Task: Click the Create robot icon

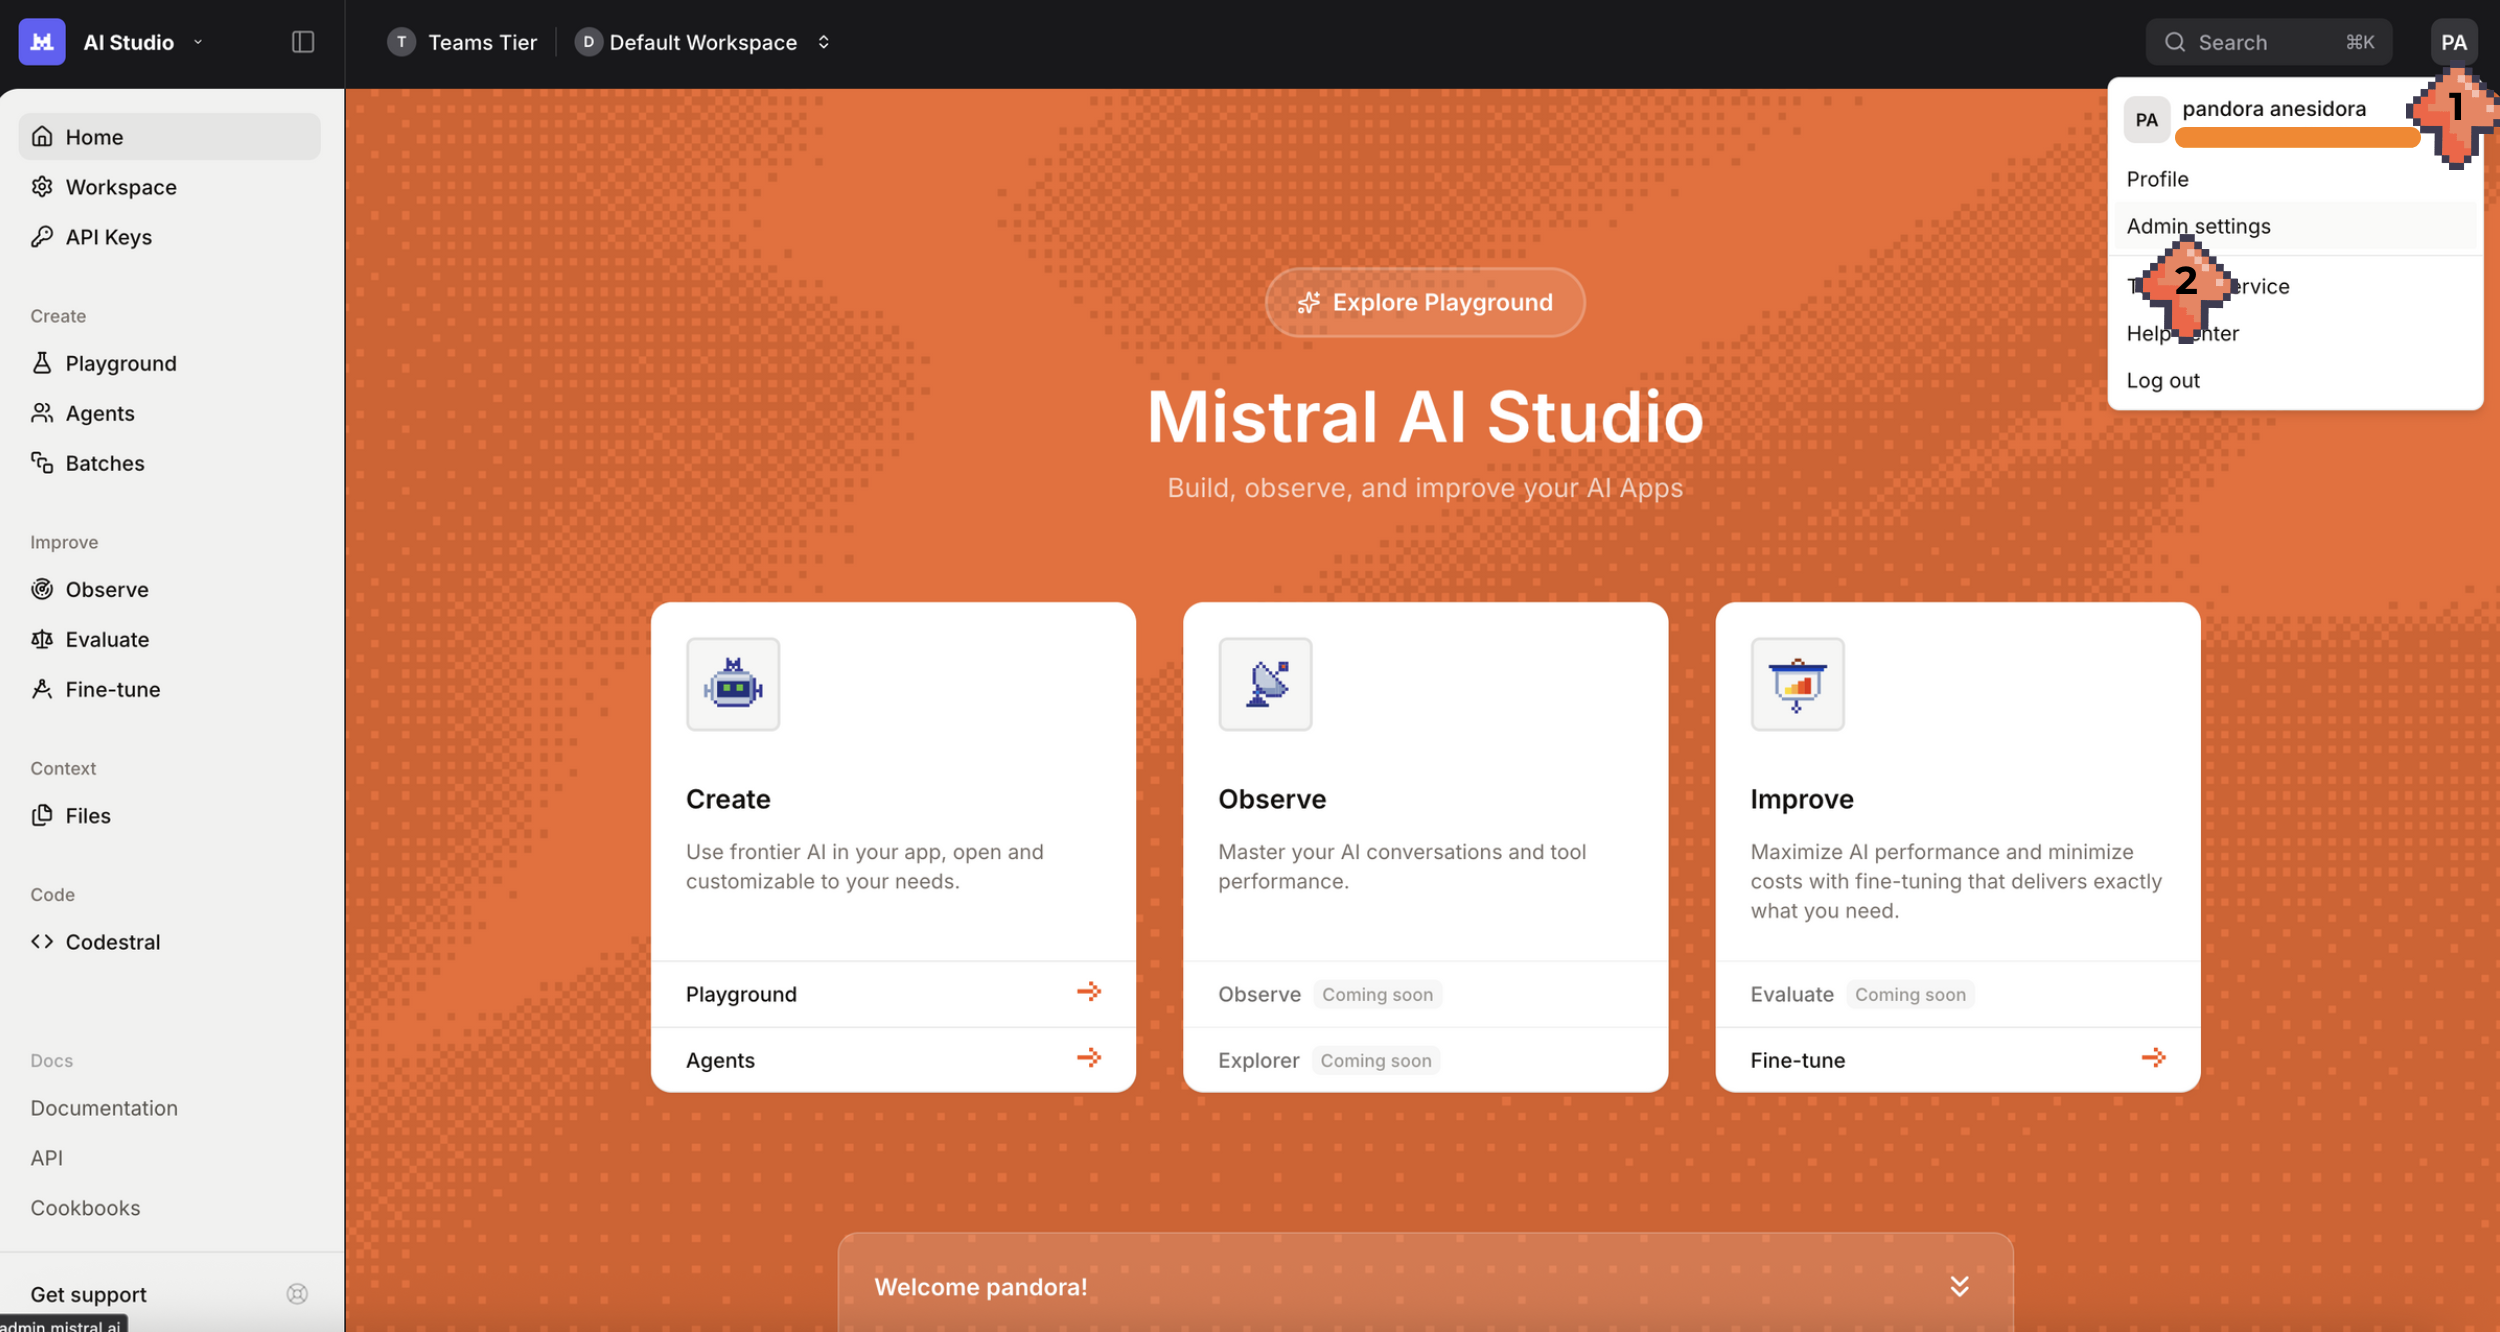Action: point(732,685)
